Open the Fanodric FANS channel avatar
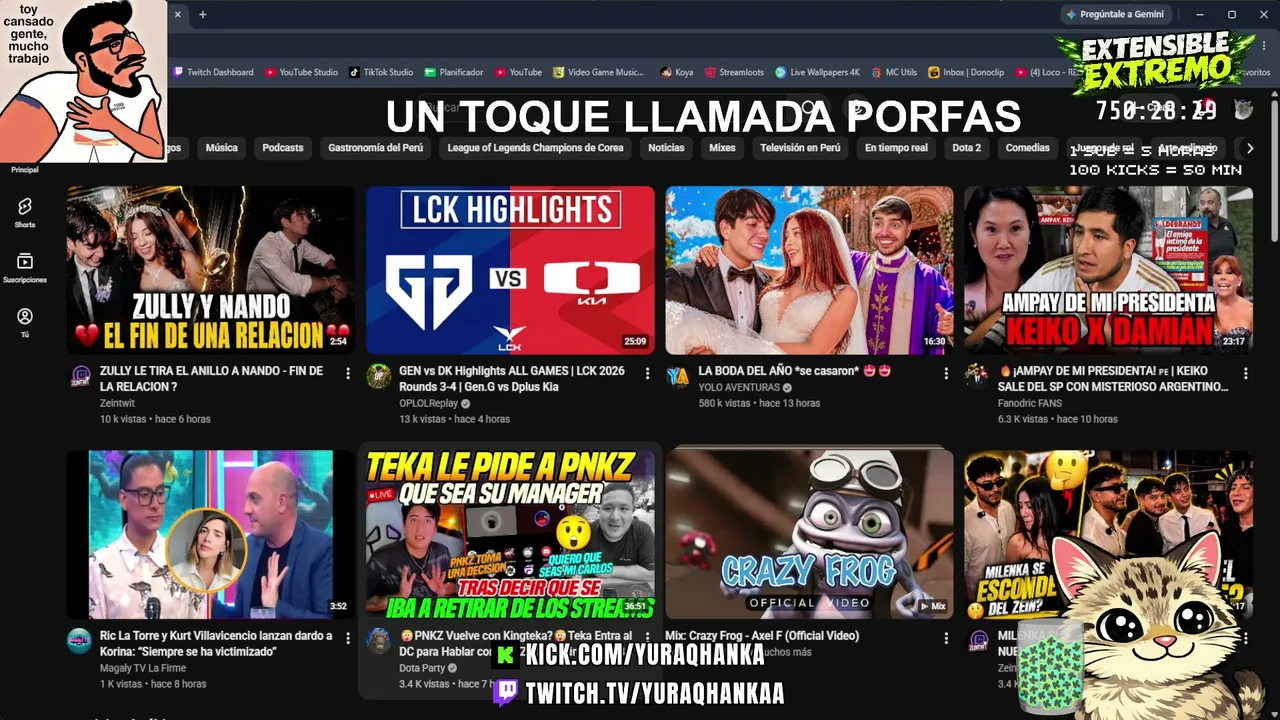Image resolution: width=1280 pixels, height=720 pixels. 976,377
